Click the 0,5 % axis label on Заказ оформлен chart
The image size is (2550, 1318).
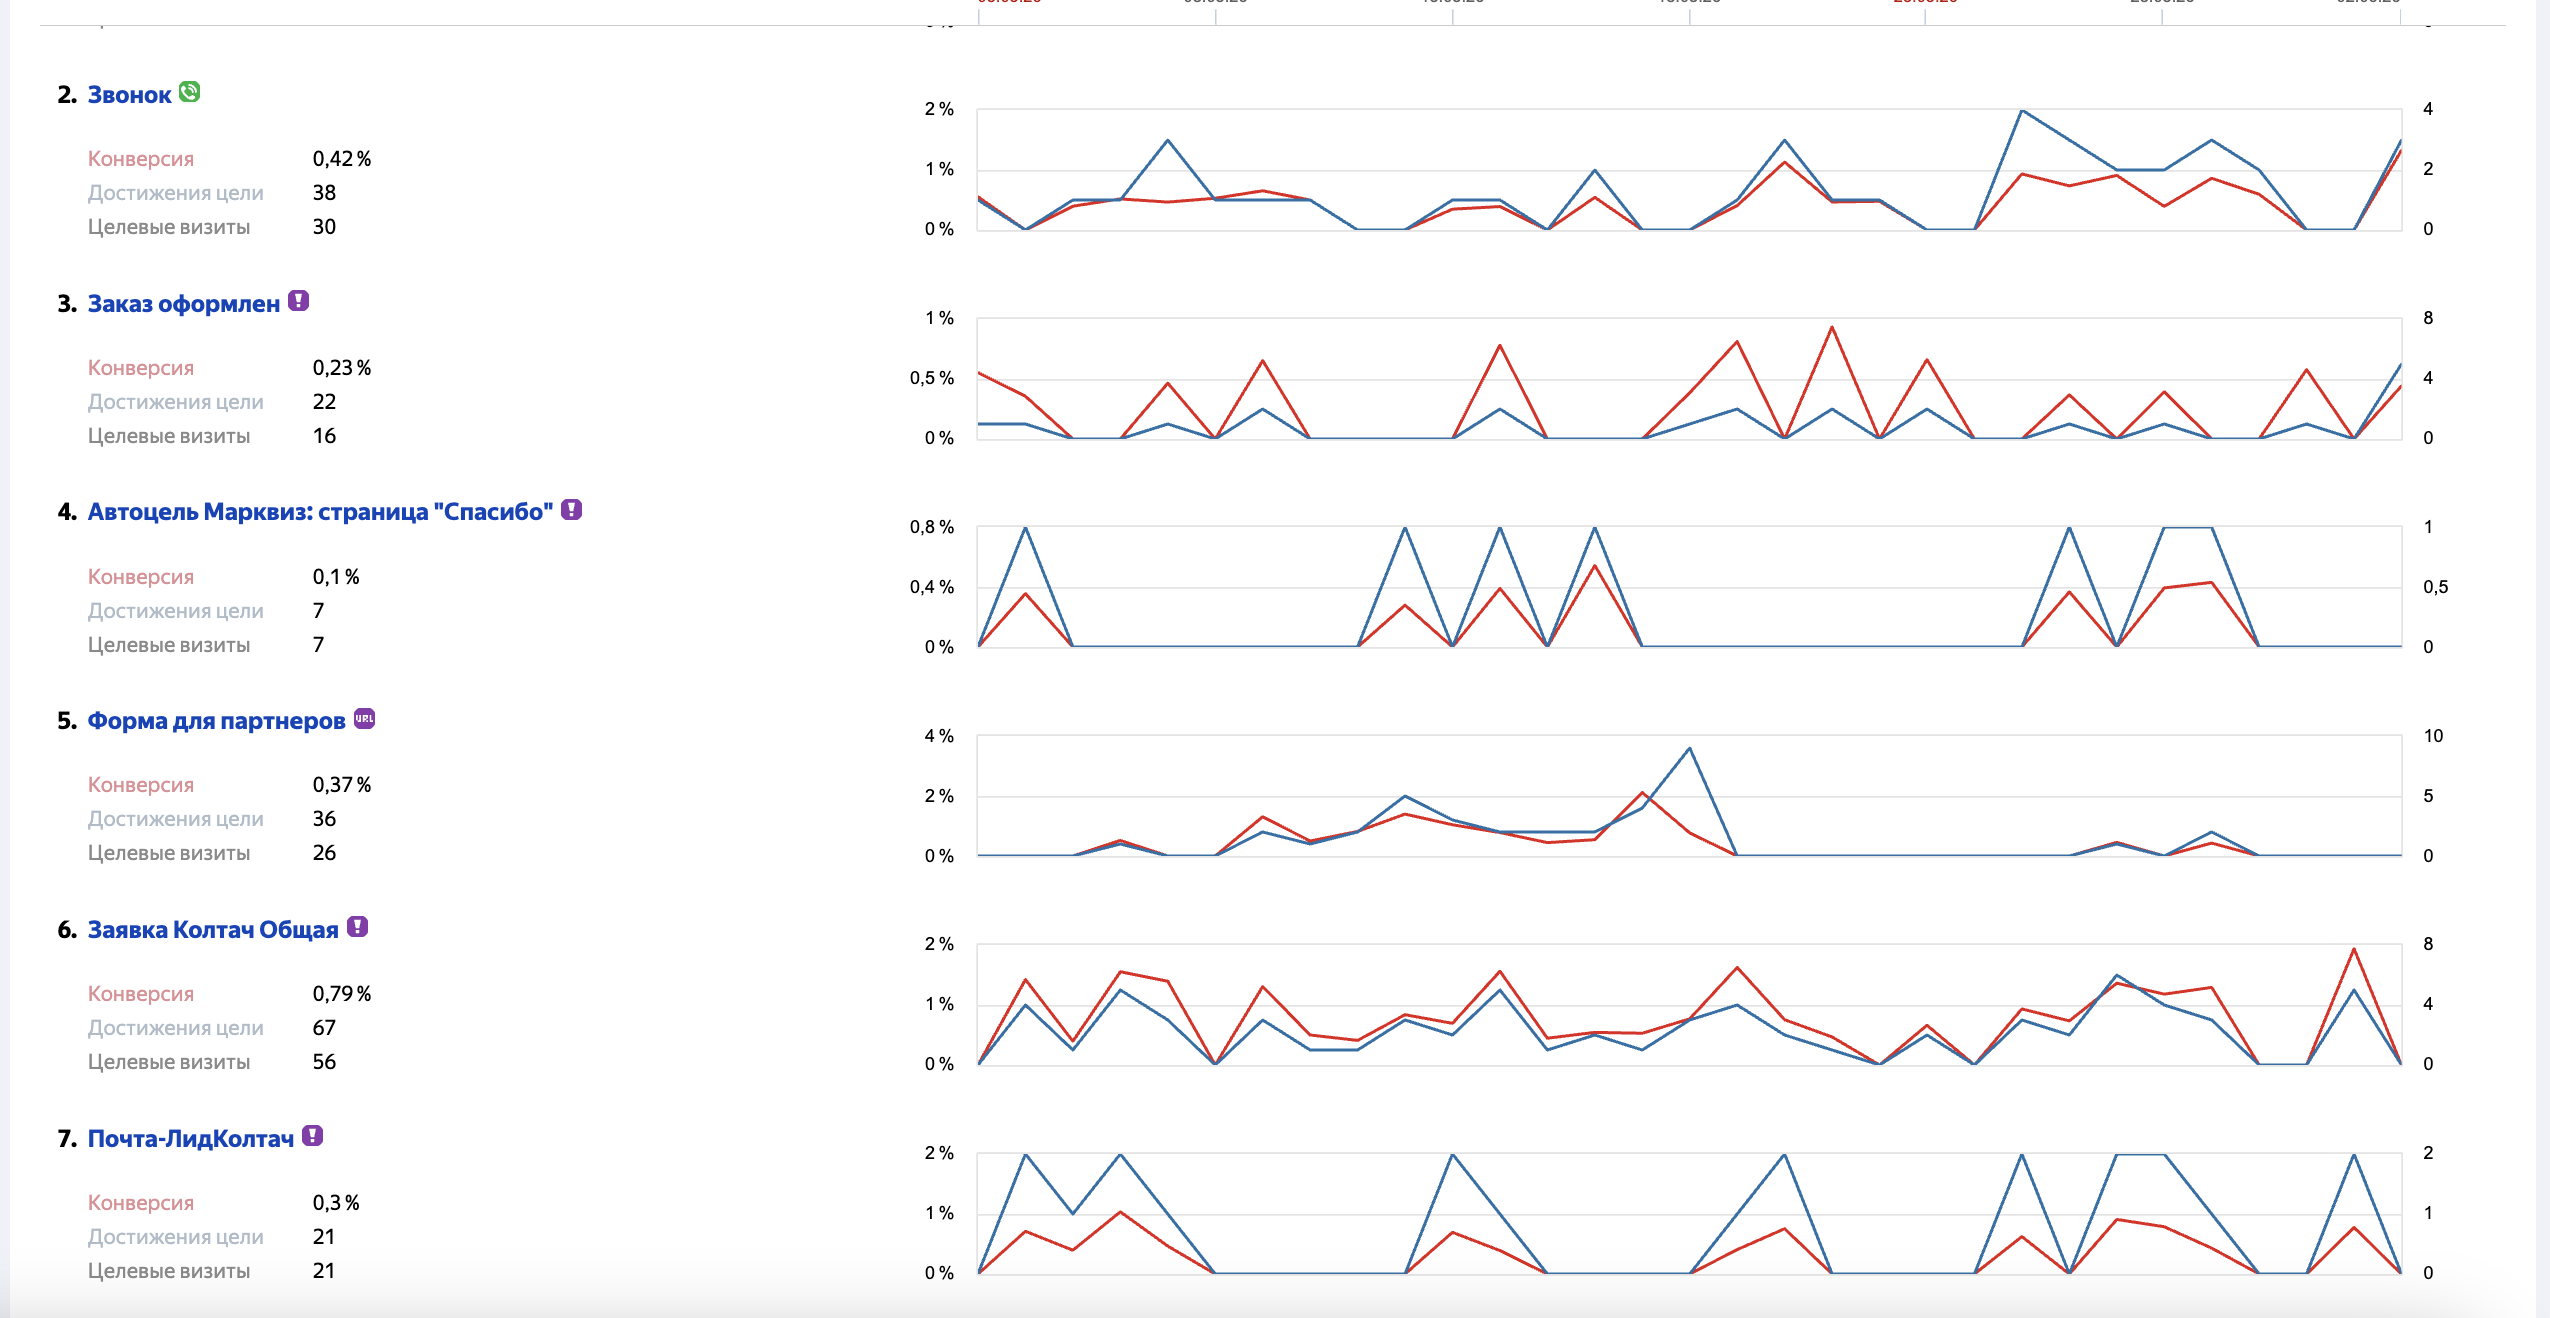(x=932, y=378)
